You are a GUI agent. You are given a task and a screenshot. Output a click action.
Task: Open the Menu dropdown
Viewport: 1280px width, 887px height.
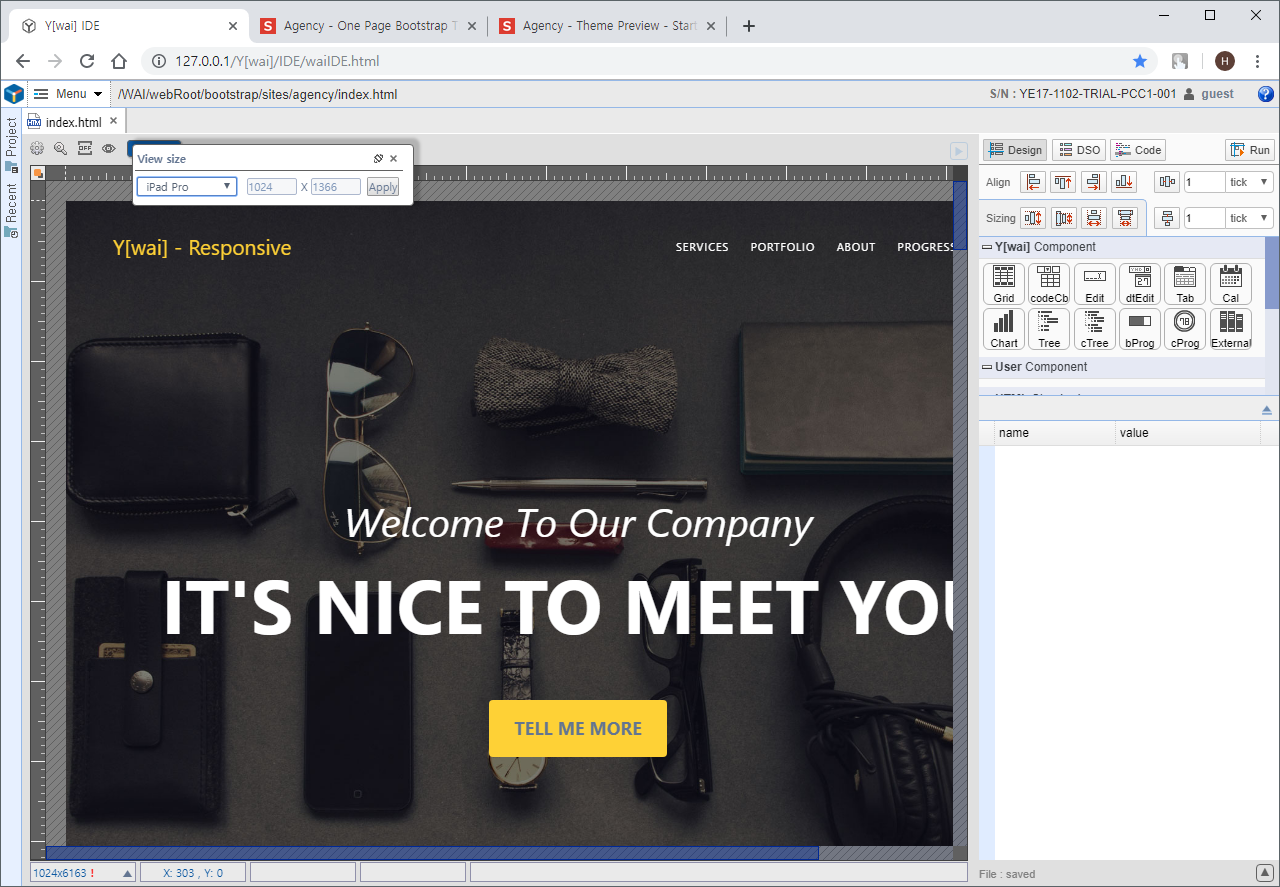[69, 94]
